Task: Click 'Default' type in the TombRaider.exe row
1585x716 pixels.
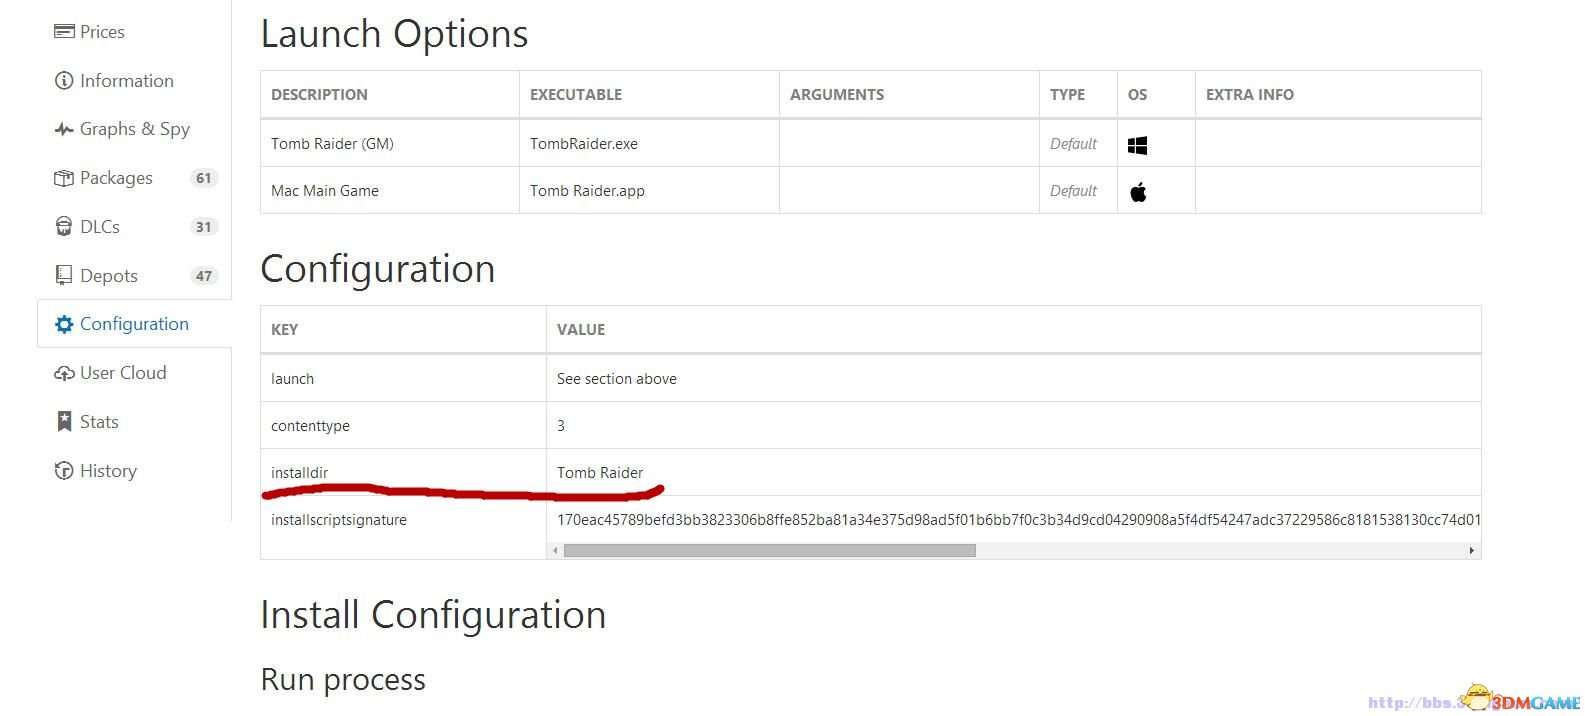Action: (1073, 144)
